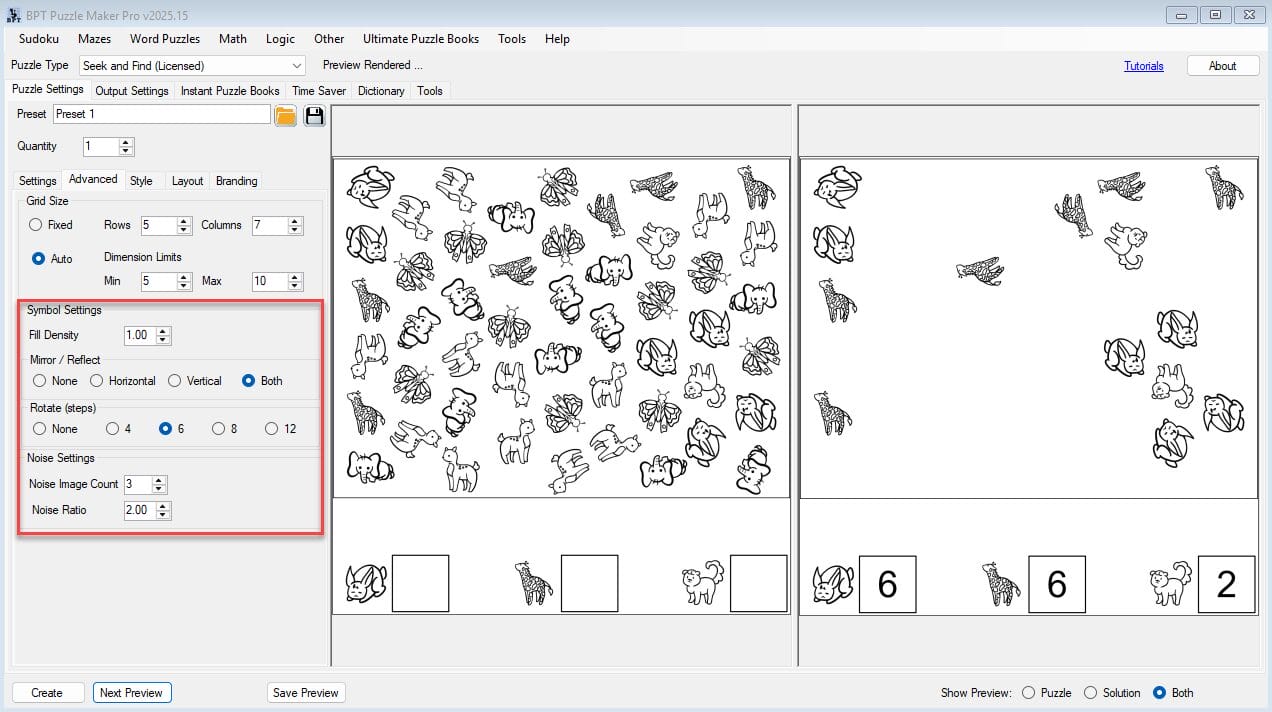Expand the Puzzle Type dropdown
1272x712 pixels.
[297, 66]
